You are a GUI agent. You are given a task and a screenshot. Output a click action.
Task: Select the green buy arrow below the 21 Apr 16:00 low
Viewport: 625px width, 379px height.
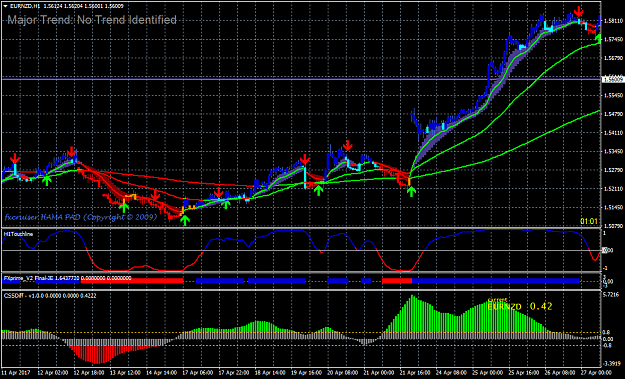[411, 191]
